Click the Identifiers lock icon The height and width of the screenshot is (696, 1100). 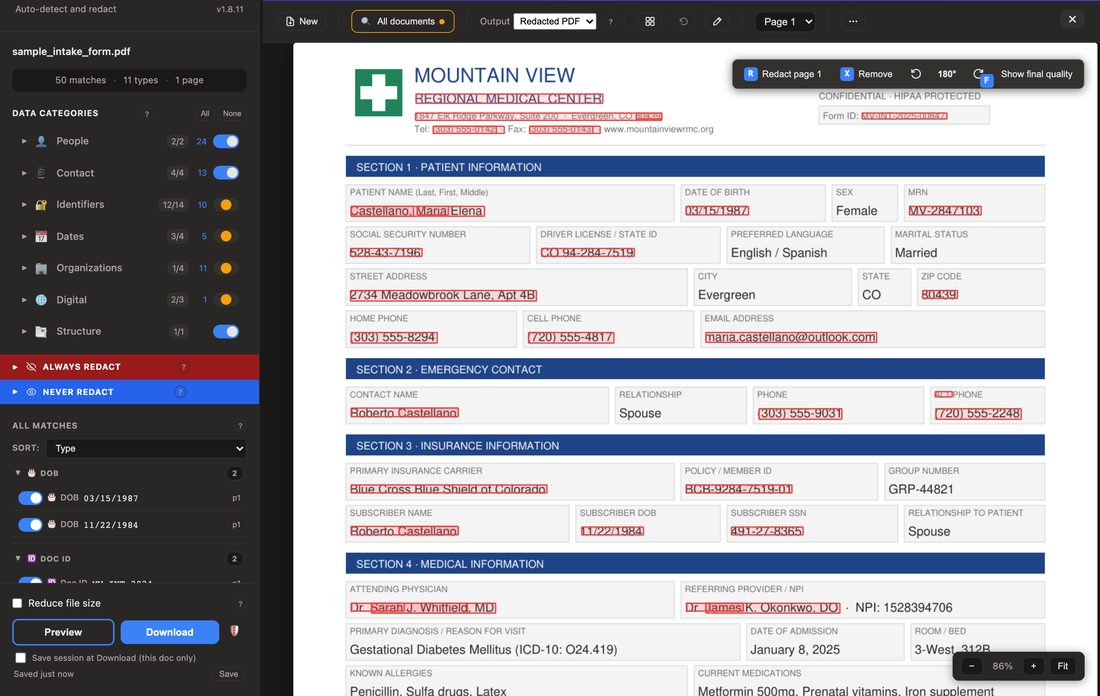(x=41, y=205)
